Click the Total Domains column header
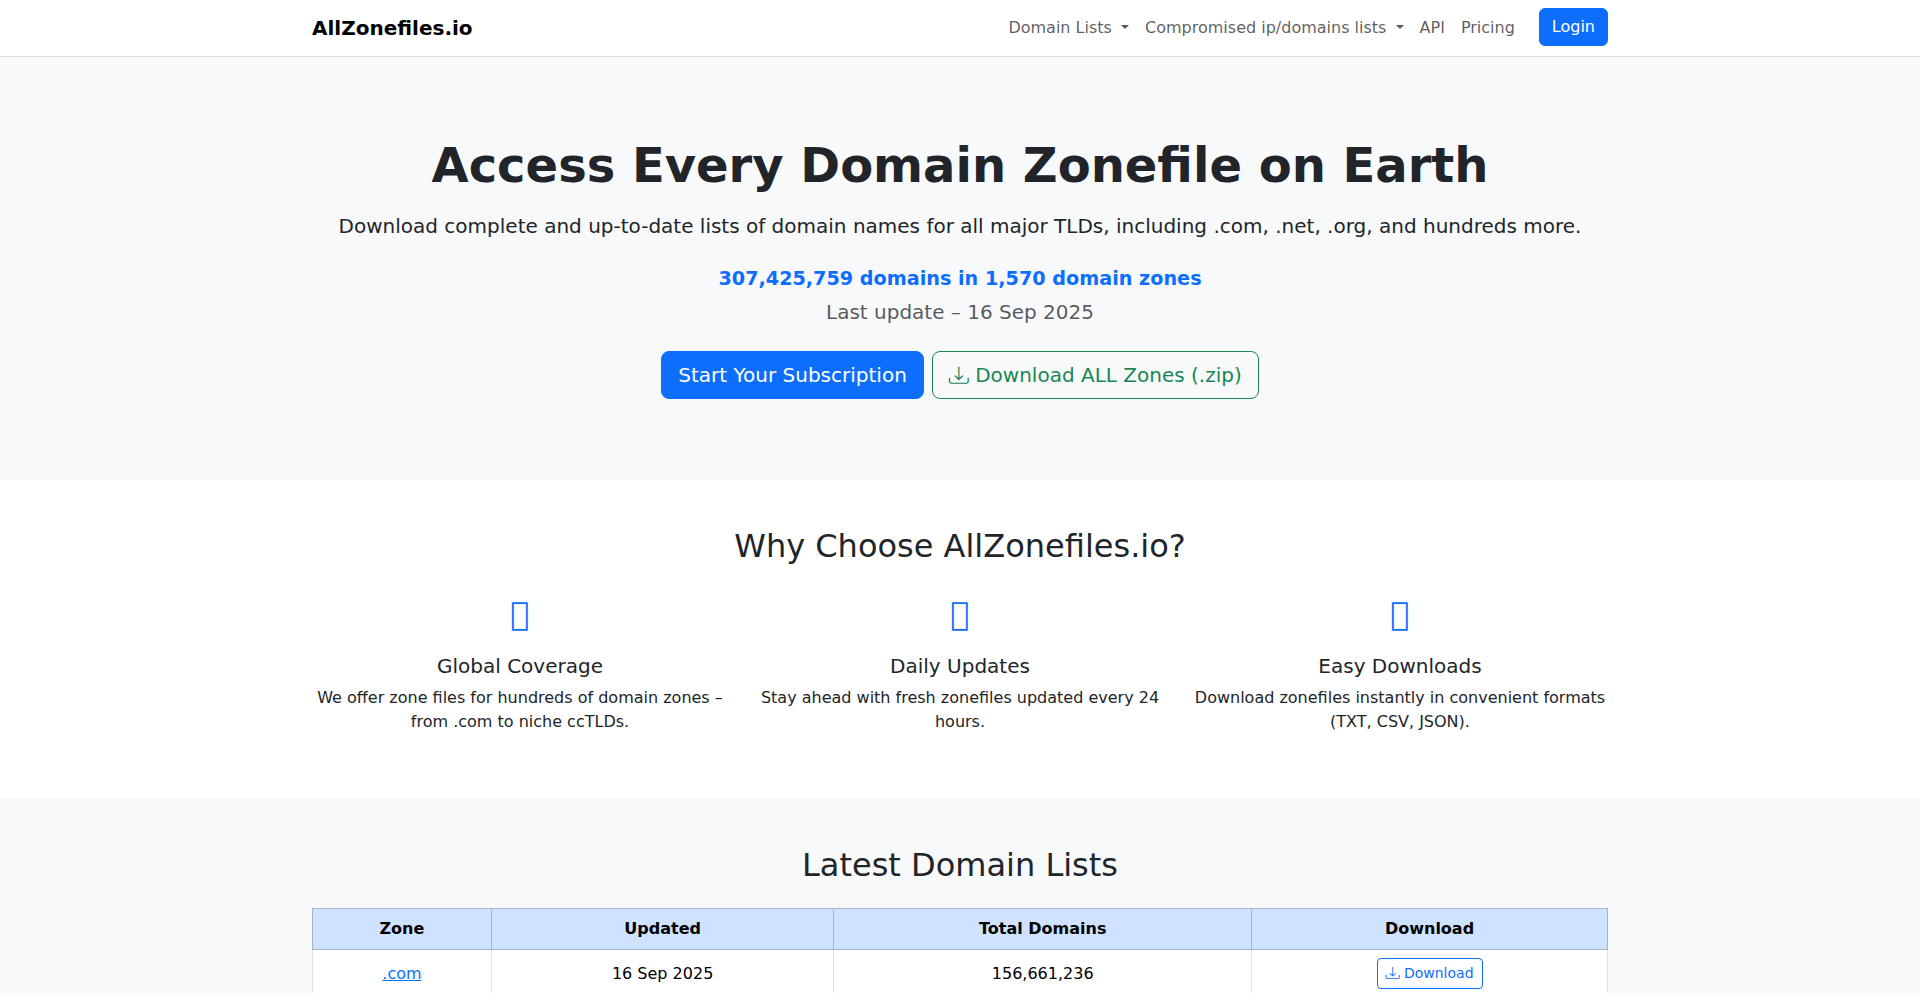 click(x=1042, y=929)
